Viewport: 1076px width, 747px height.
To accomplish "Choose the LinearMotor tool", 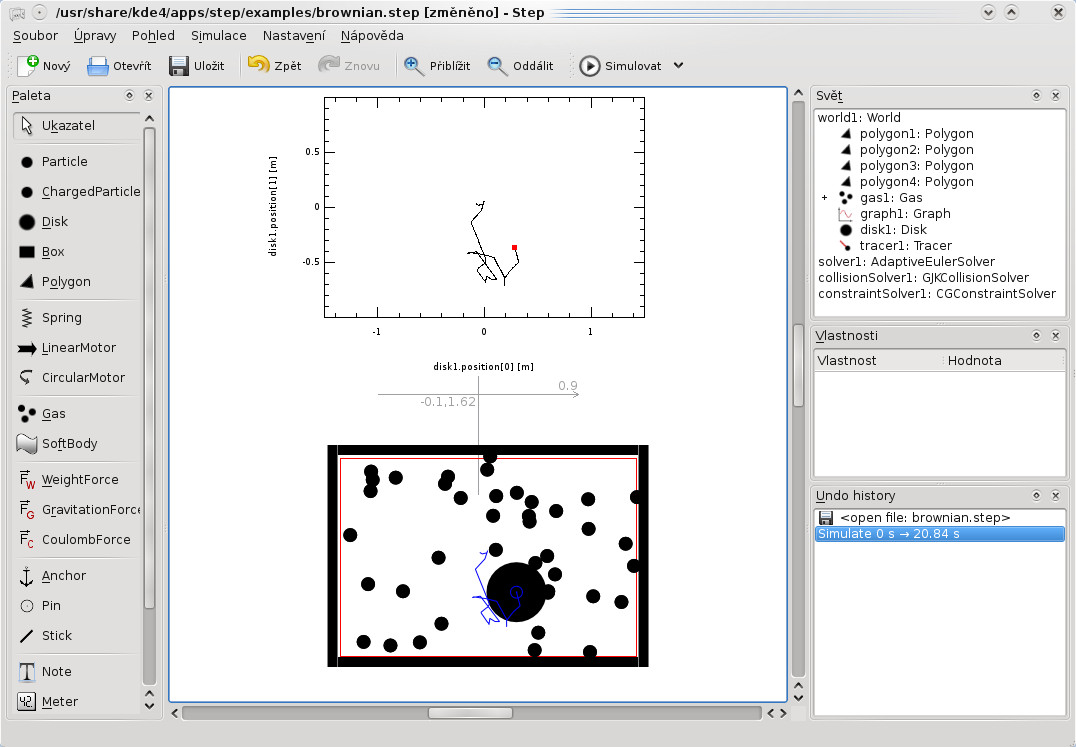I will pyautogui.click(x=78, y=348).
